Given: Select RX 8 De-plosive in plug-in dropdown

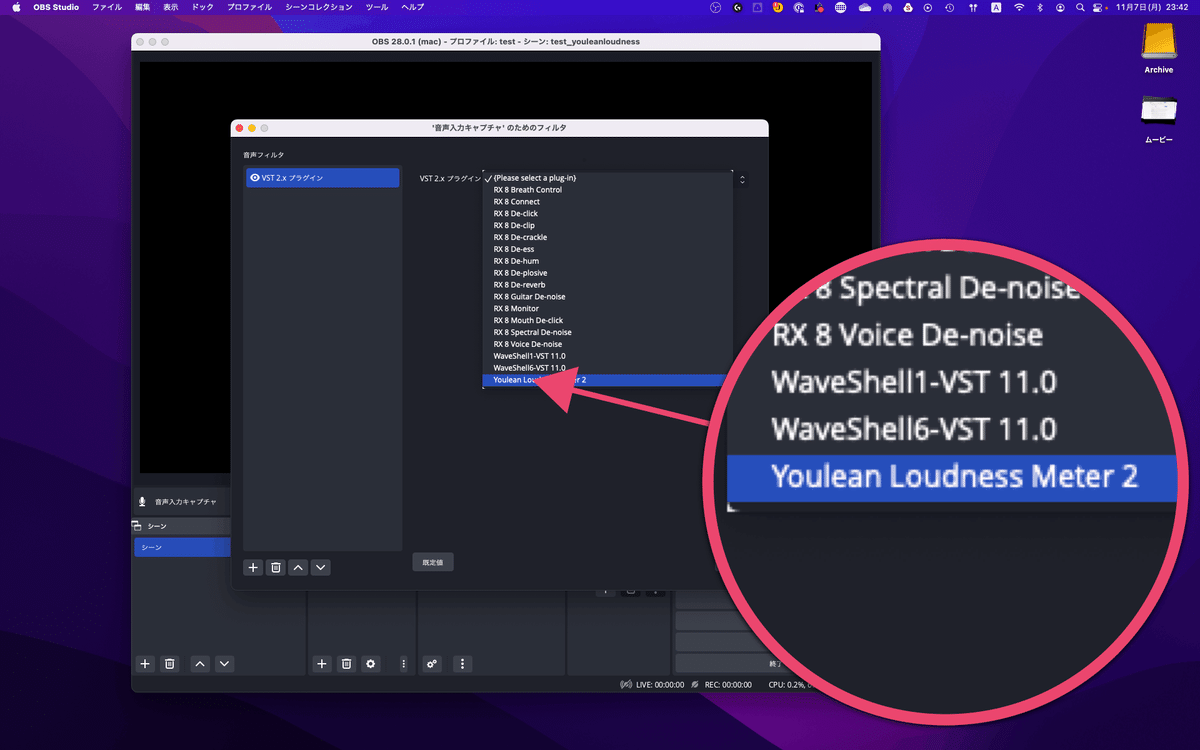Looking at the screenshot, I should (x=607, y=273).
